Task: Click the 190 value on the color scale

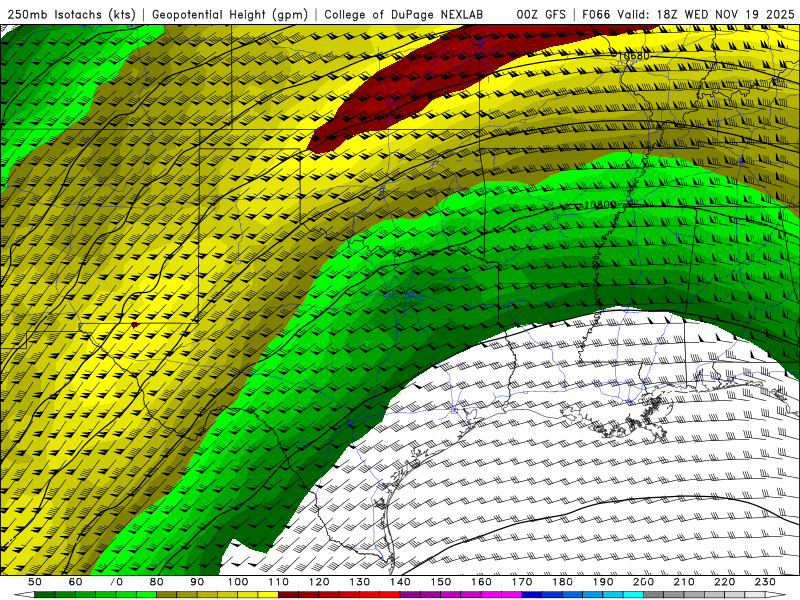Action: (x=603, y=582)
